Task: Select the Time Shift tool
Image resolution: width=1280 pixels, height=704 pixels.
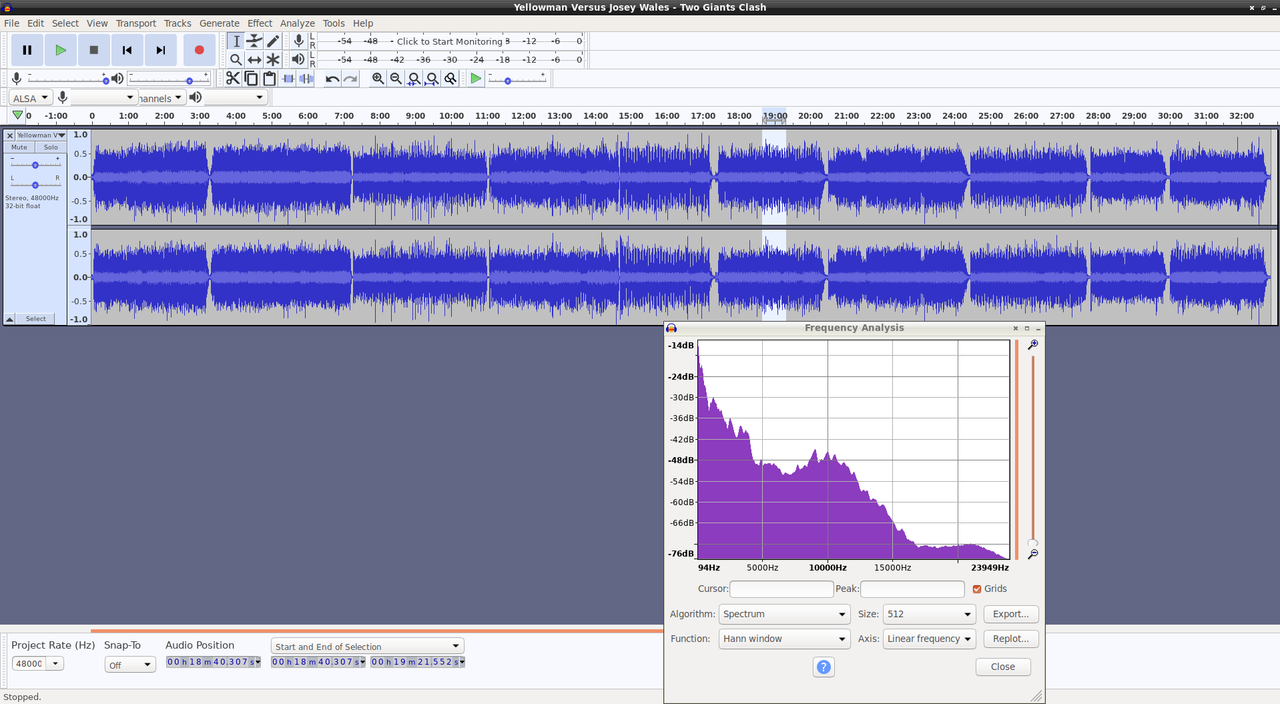Action: tap(254, 60)
